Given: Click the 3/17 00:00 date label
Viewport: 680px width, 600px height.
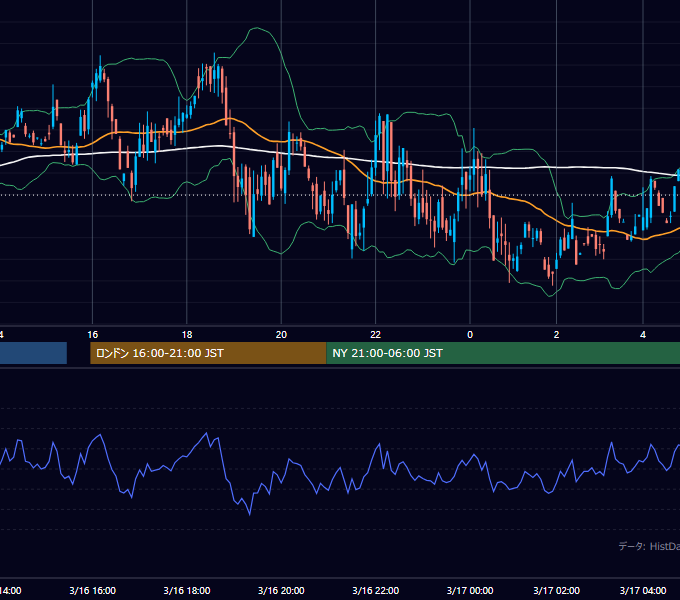Looking at the screenshot, I should pyautogui.click(x=470, y=590).
